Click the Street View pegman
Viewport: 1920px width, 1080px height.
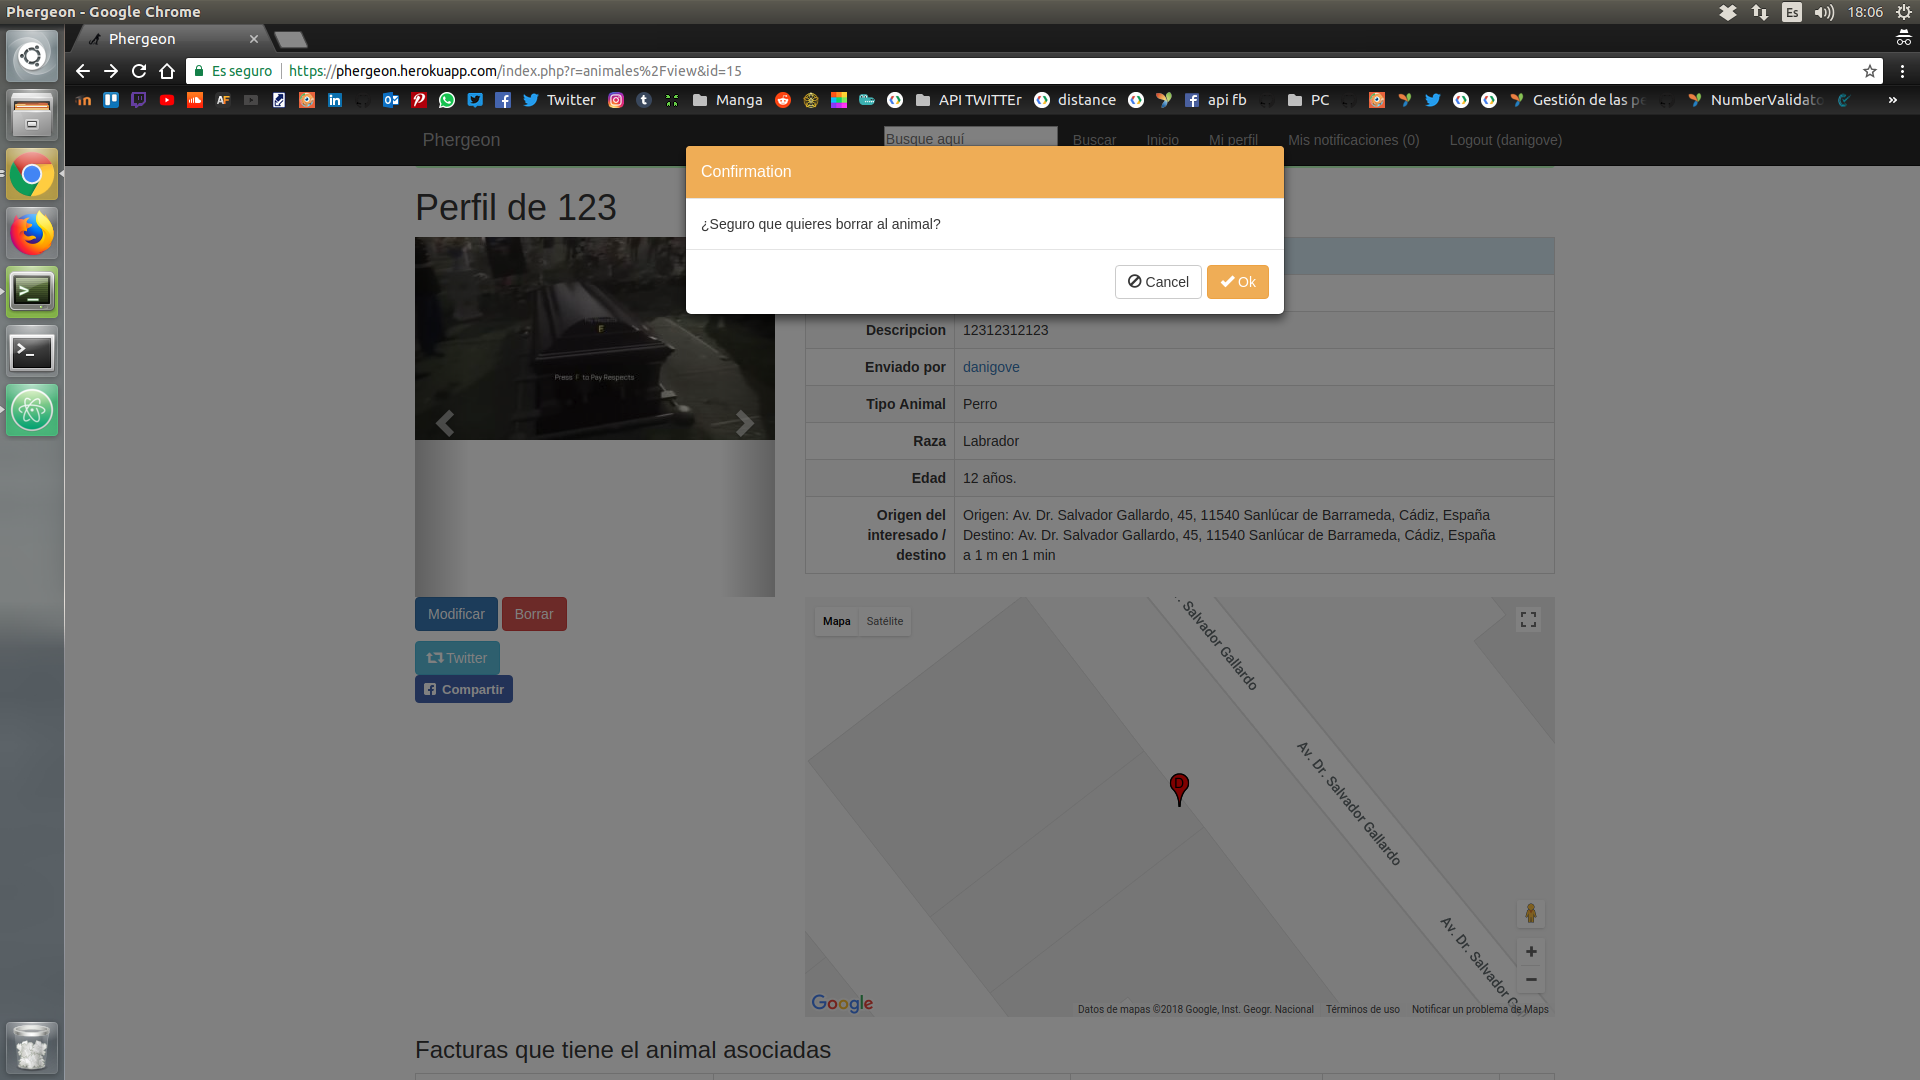tap(1530, 913)
